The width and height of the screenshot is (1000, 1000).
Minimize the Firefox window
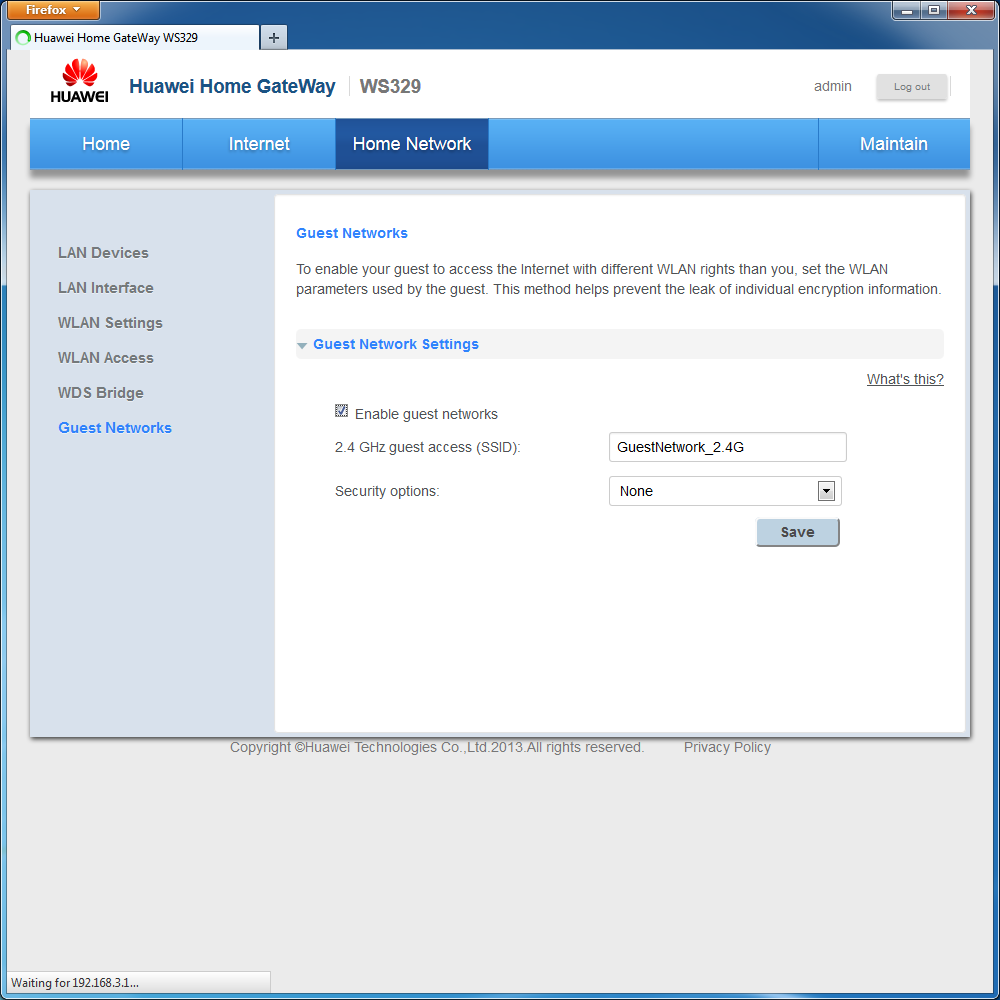pos(906,10)
